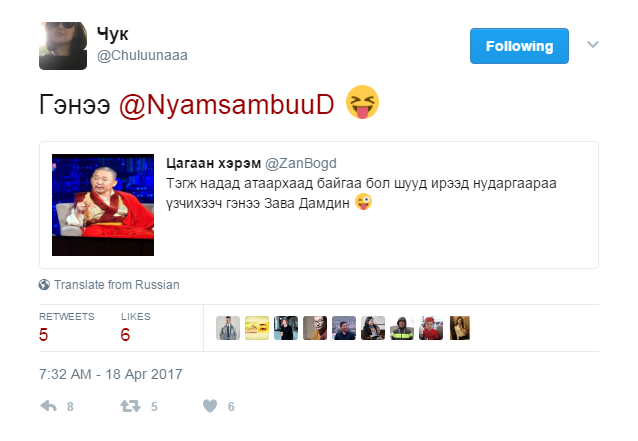This screenshot has width=638, height=441.
Task: Click the yellow eye avatar
Action: [257, 328]
